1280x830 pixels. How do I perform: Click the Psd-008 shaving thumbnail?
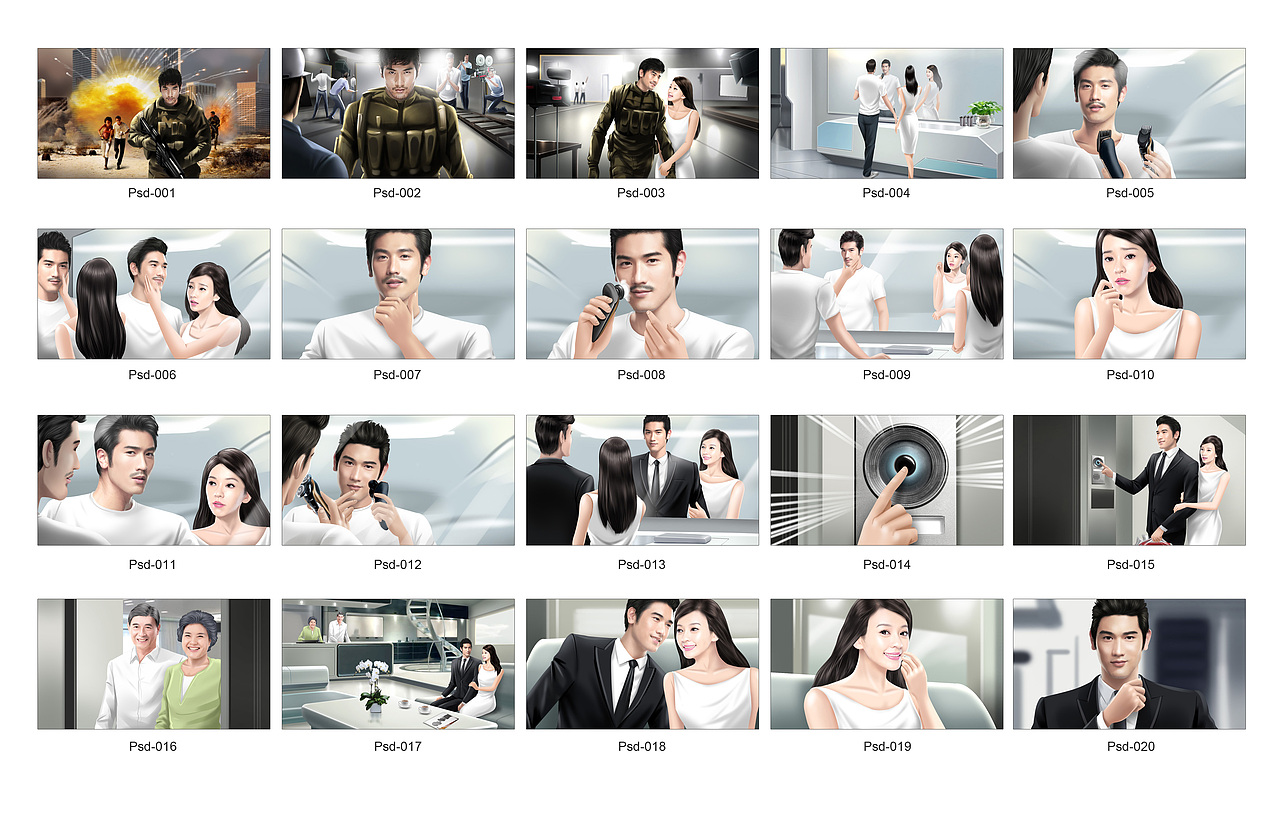(x=642, y=294)
